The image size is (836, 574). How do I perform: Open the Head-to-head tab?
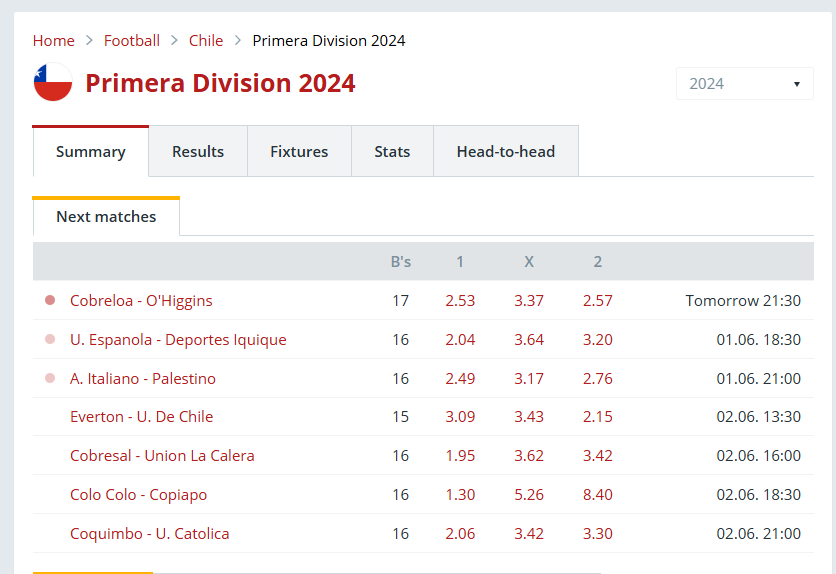506,151
